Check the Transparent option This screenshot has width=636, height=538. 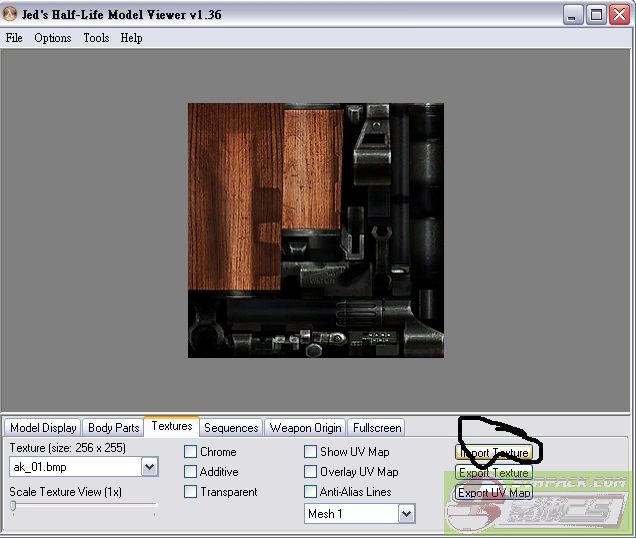tap(191, 492)
